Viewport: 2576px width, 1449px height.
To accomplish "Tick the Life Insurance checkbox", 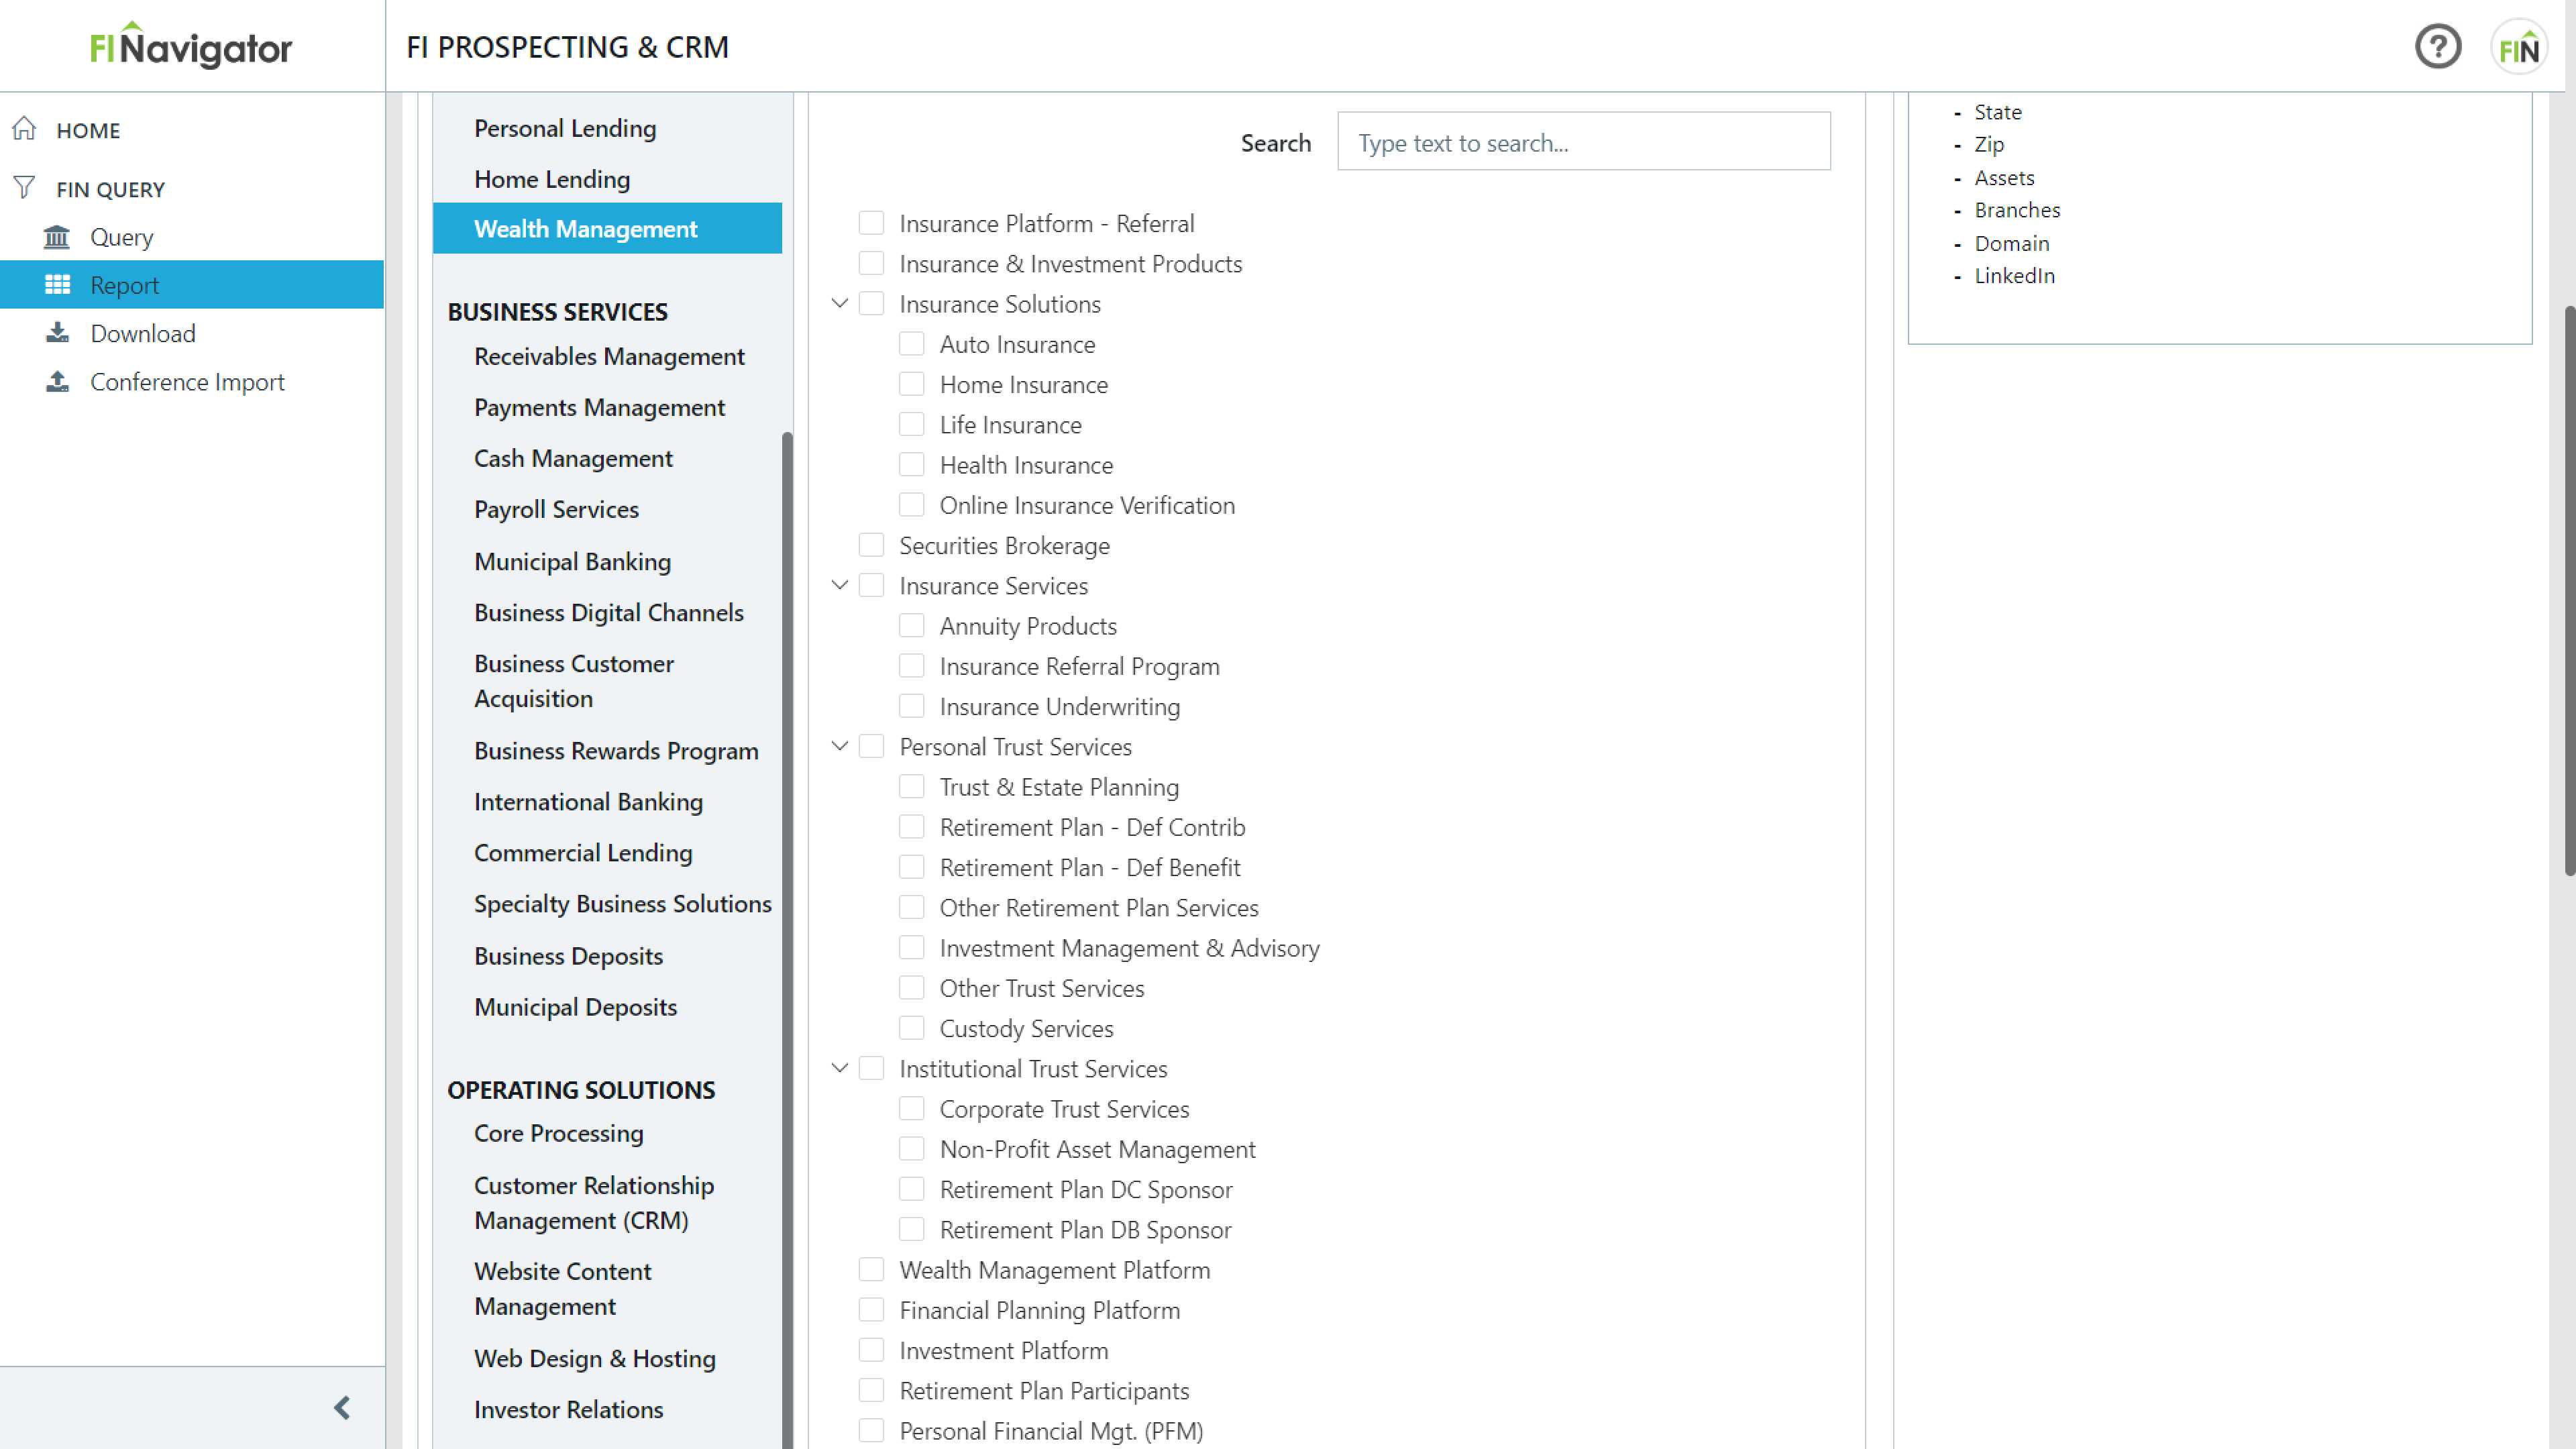I will coord(911,424).
